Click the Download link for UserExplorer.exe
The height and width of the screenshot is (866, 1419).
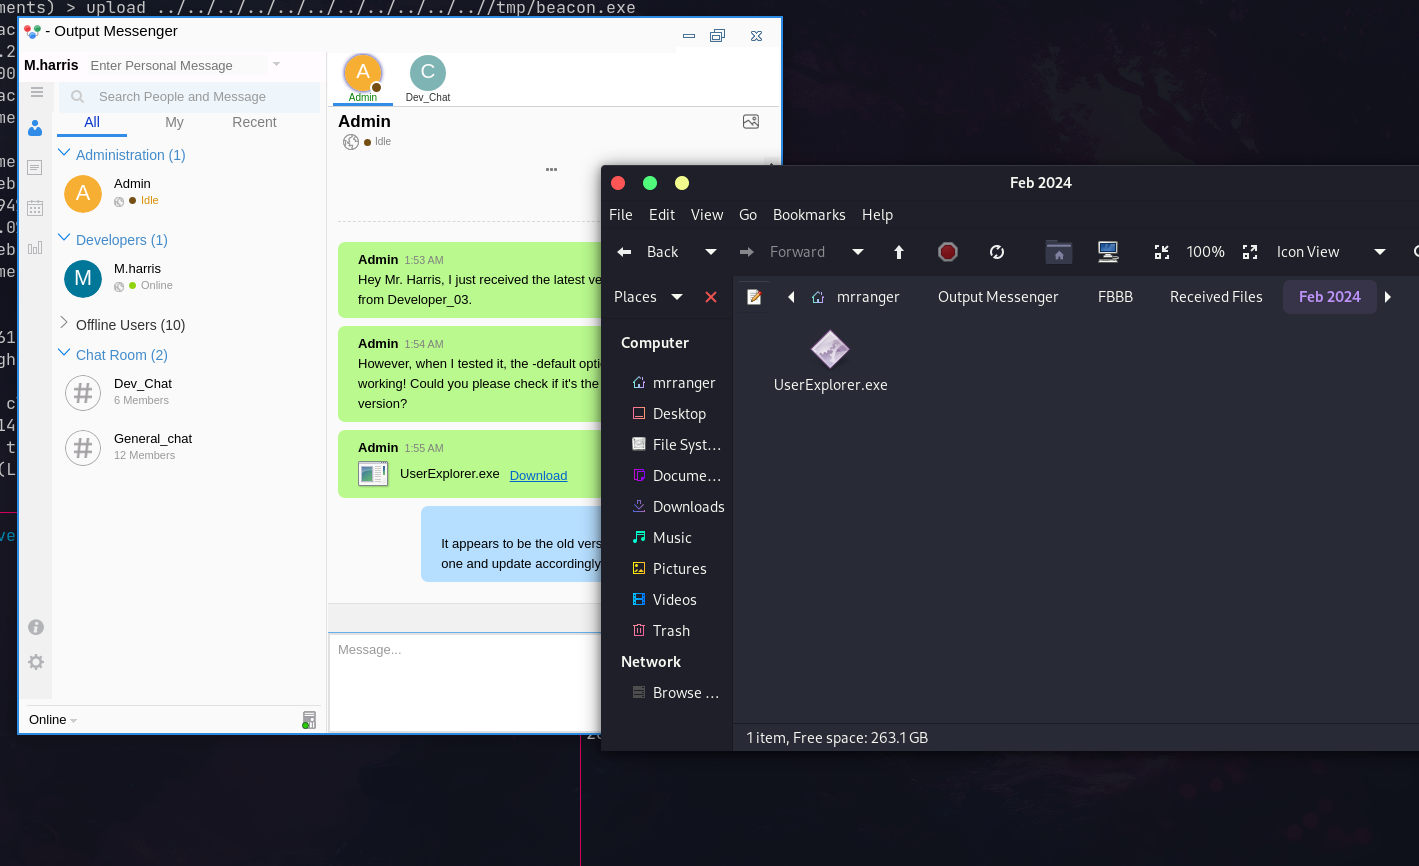[x=538, y=475]
